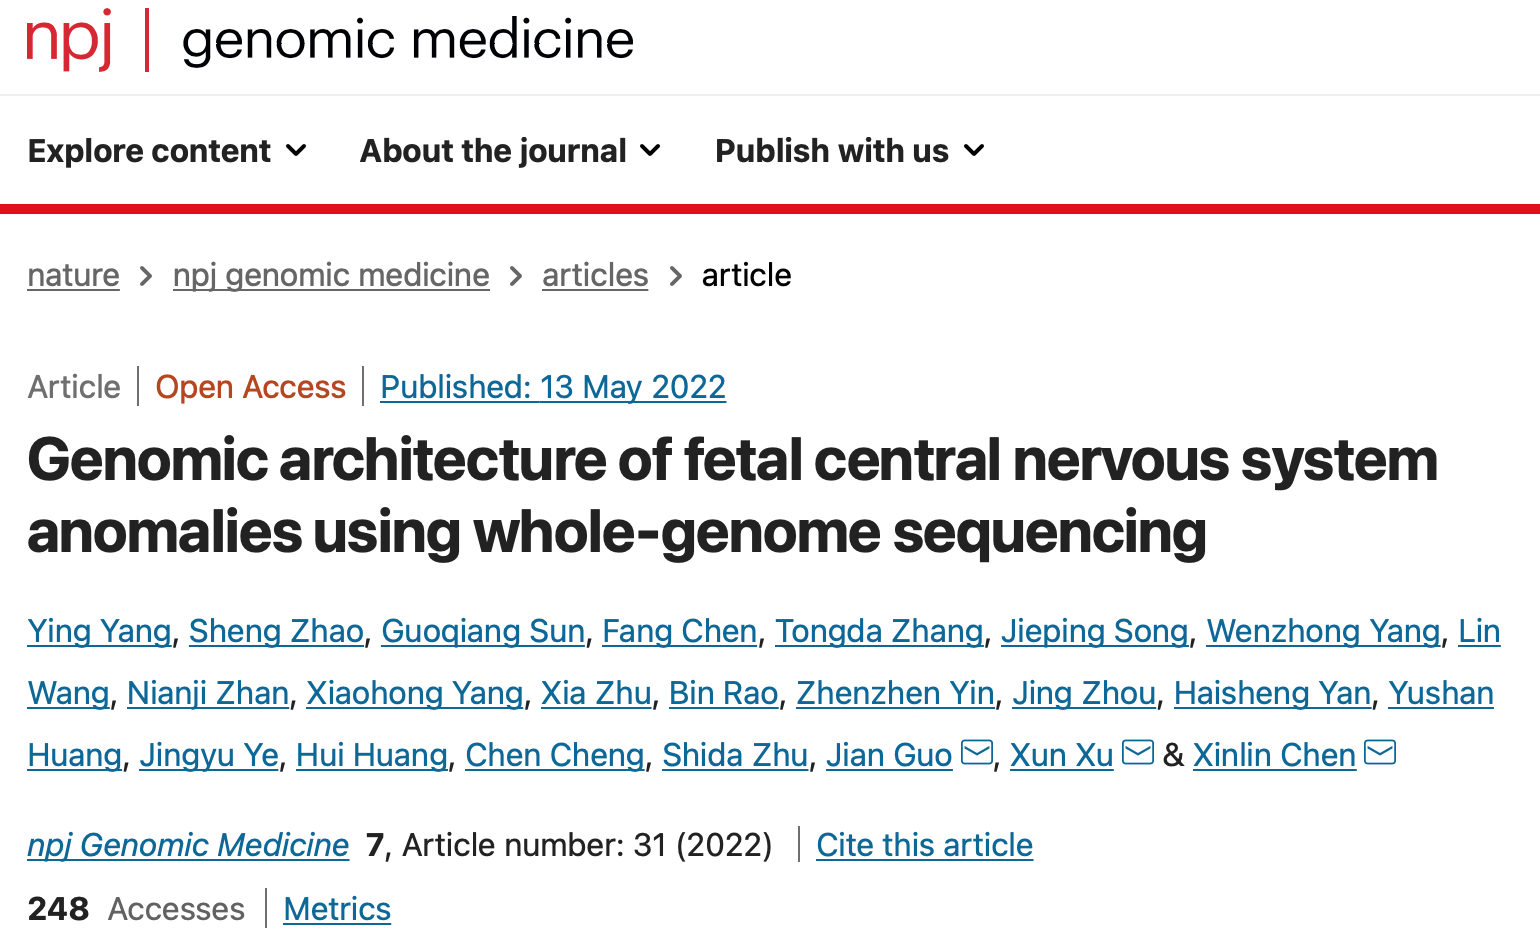The image size is (1540, 946).
Task: Open author Ying Yang's details
Action: click(99, 631)
